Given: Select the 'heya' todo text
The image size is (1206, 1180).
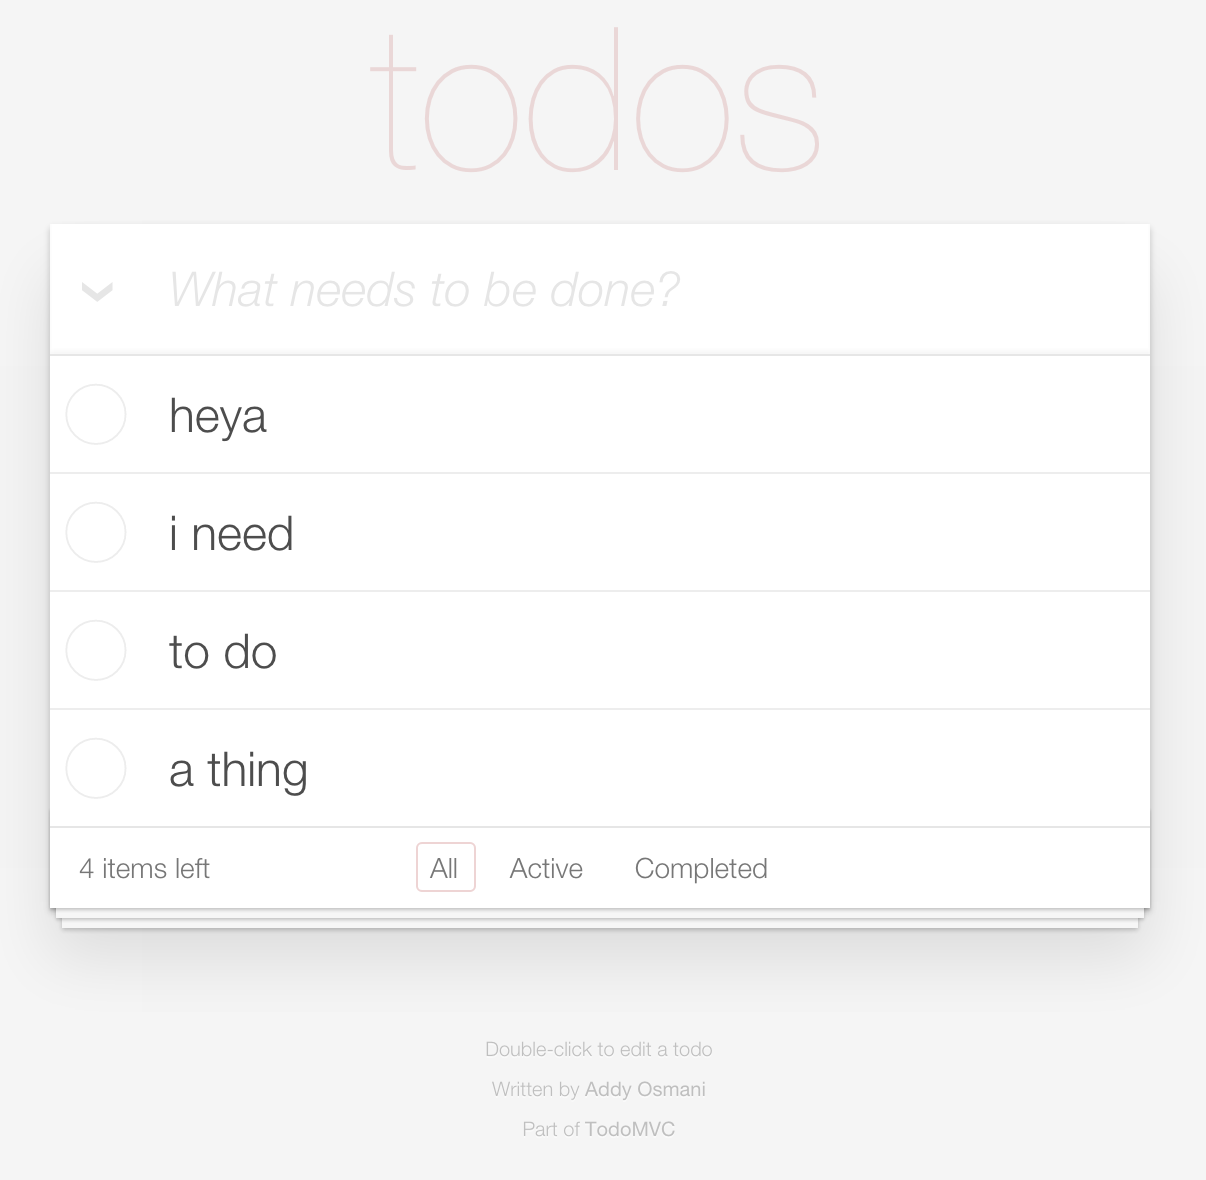Looking at the screenshot, I should [x=218, y=415].
